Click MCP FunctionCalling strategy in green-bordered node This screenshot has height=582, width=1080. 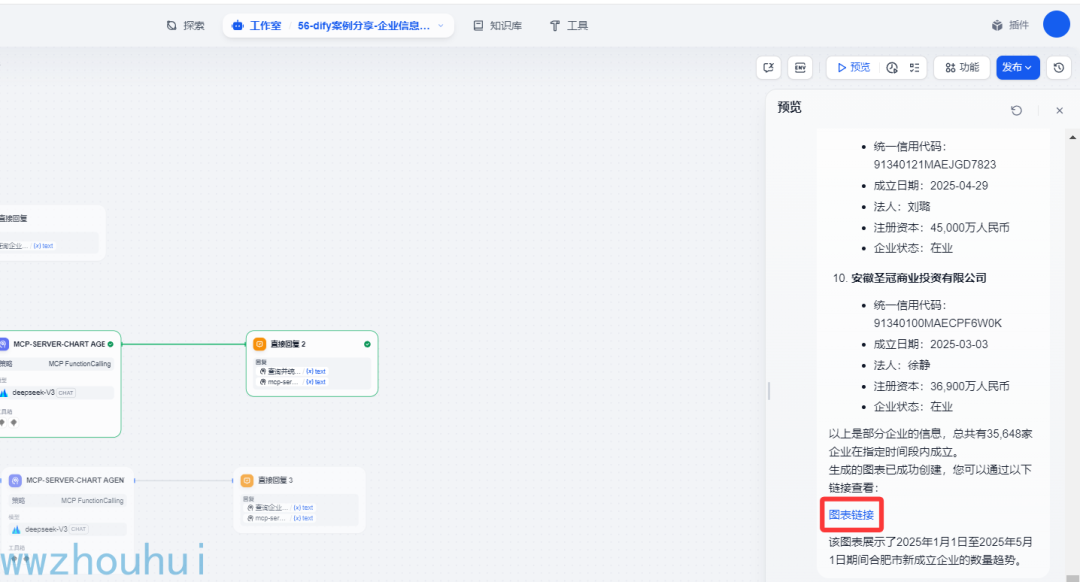tap(79, 364)
